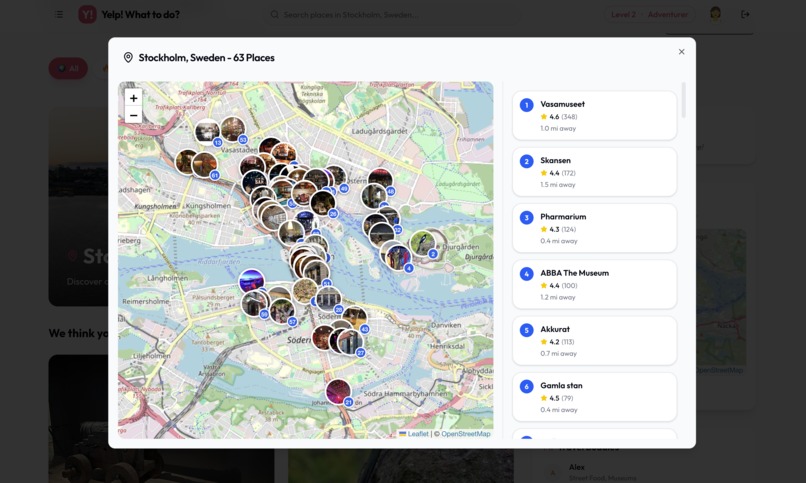The image size is (806, 483).
Task: Zoom in on the Stockholm map
Action: coord(133,98)
